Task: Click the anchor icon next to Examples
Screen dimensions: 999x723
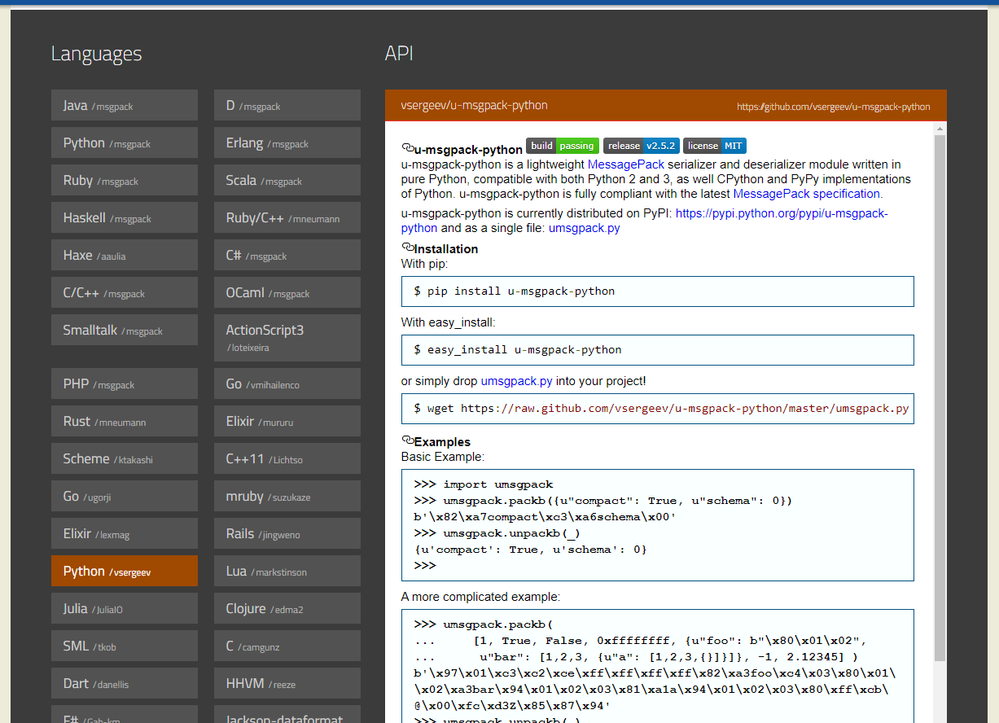Action: [408, 440]
